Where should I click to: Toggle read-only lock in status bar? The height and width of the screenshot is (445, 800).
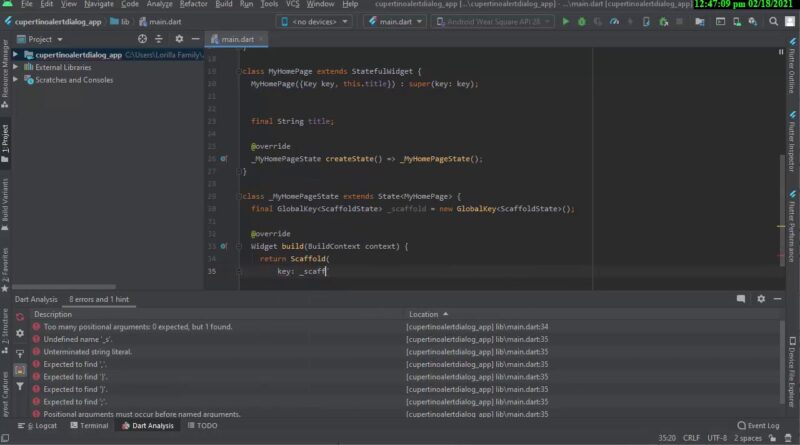tap(773, 438)
